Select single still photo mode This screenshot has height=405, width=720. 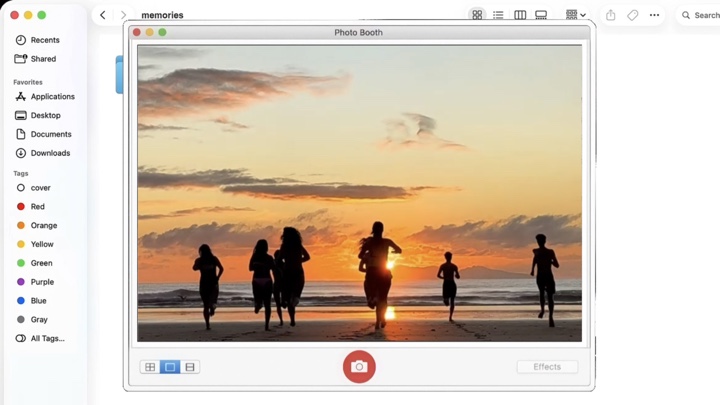(170, 367)
